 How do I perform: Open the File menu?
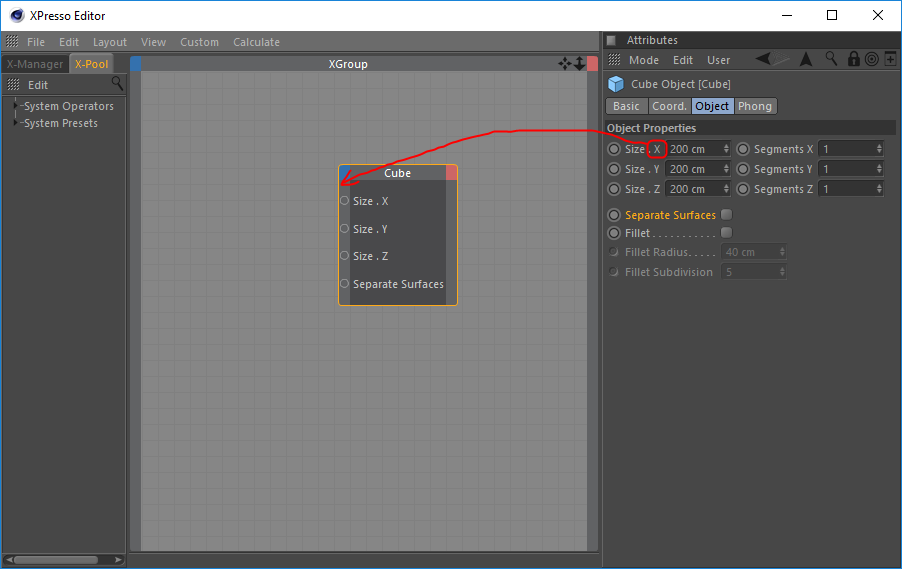pos(36,42)
